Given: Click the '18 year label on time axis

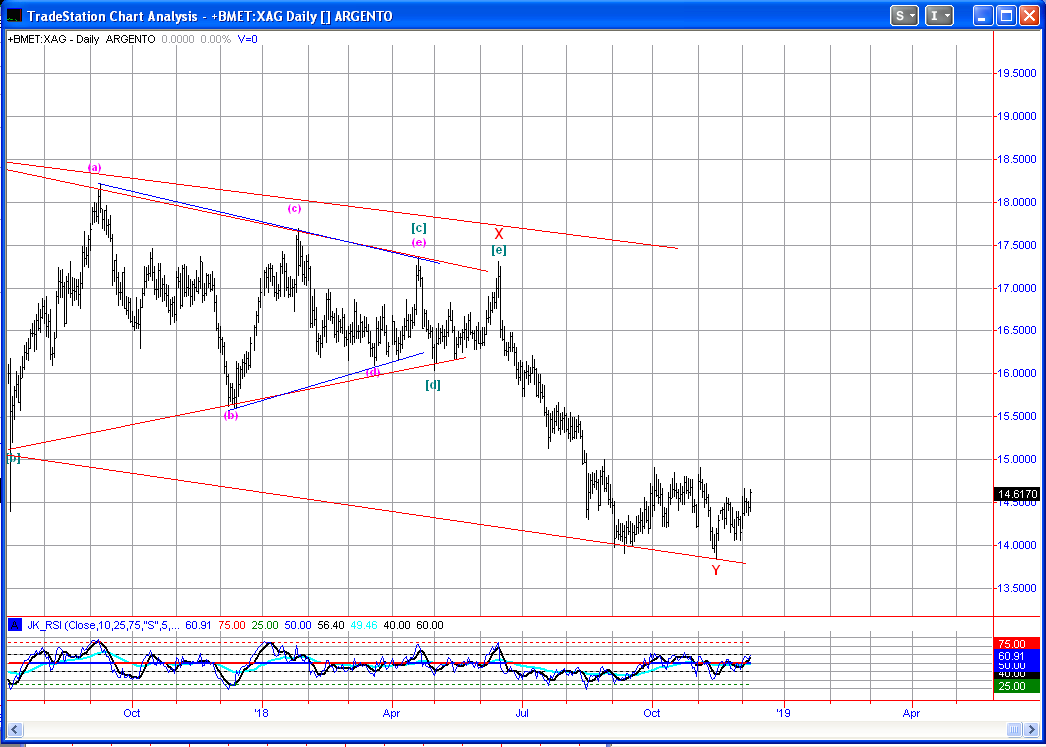Looking at the screenshot, I should tap(262, 713).
